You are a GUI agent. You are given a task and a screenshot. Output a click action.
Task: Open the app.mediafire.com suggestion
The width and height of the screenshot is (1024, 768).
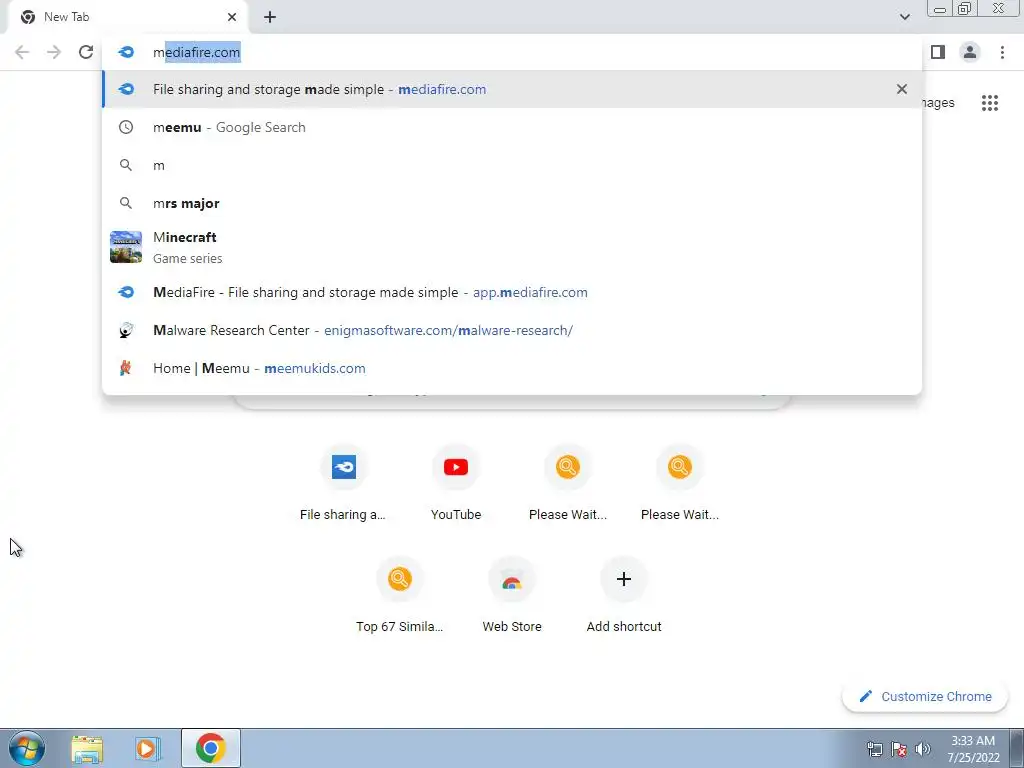(512, 292)
